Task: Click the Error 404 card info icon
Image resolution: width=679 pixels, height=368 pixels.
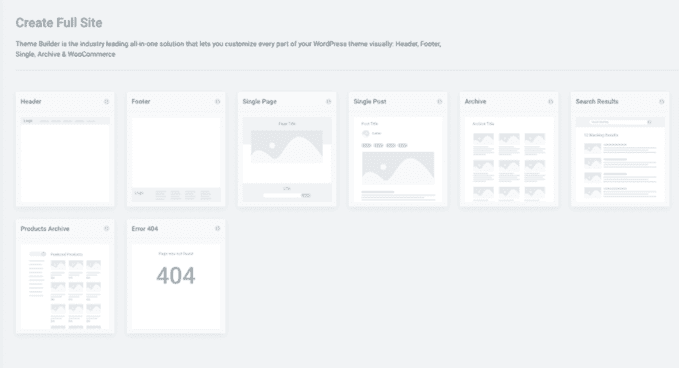Action: pyautogui.click(x=217, y=229)
